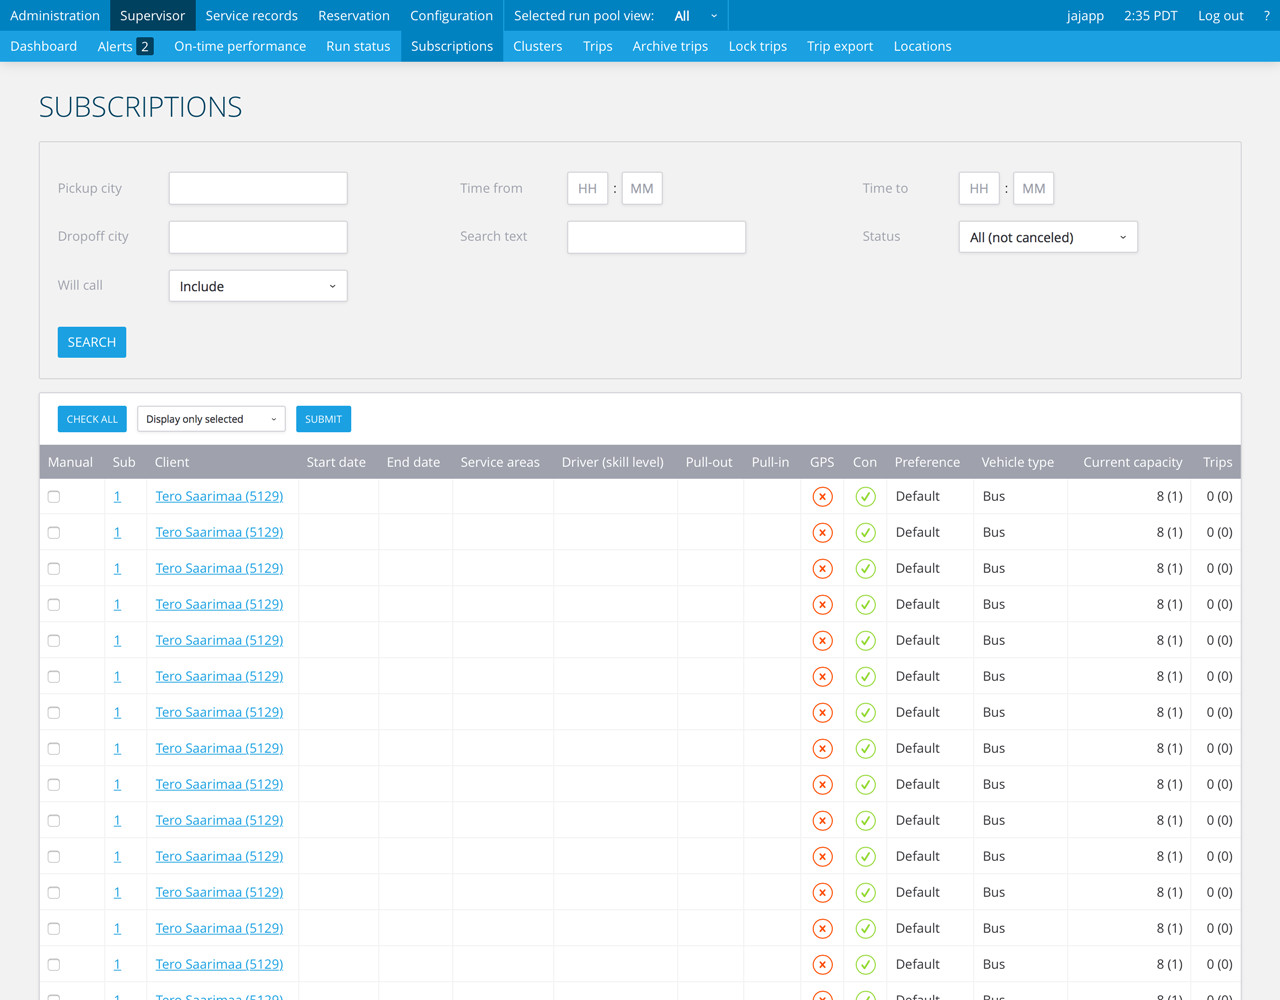This screenshot has height=1000, width=1280.
Task: Click the Trips column header
Action: (x=1217, y=462)
